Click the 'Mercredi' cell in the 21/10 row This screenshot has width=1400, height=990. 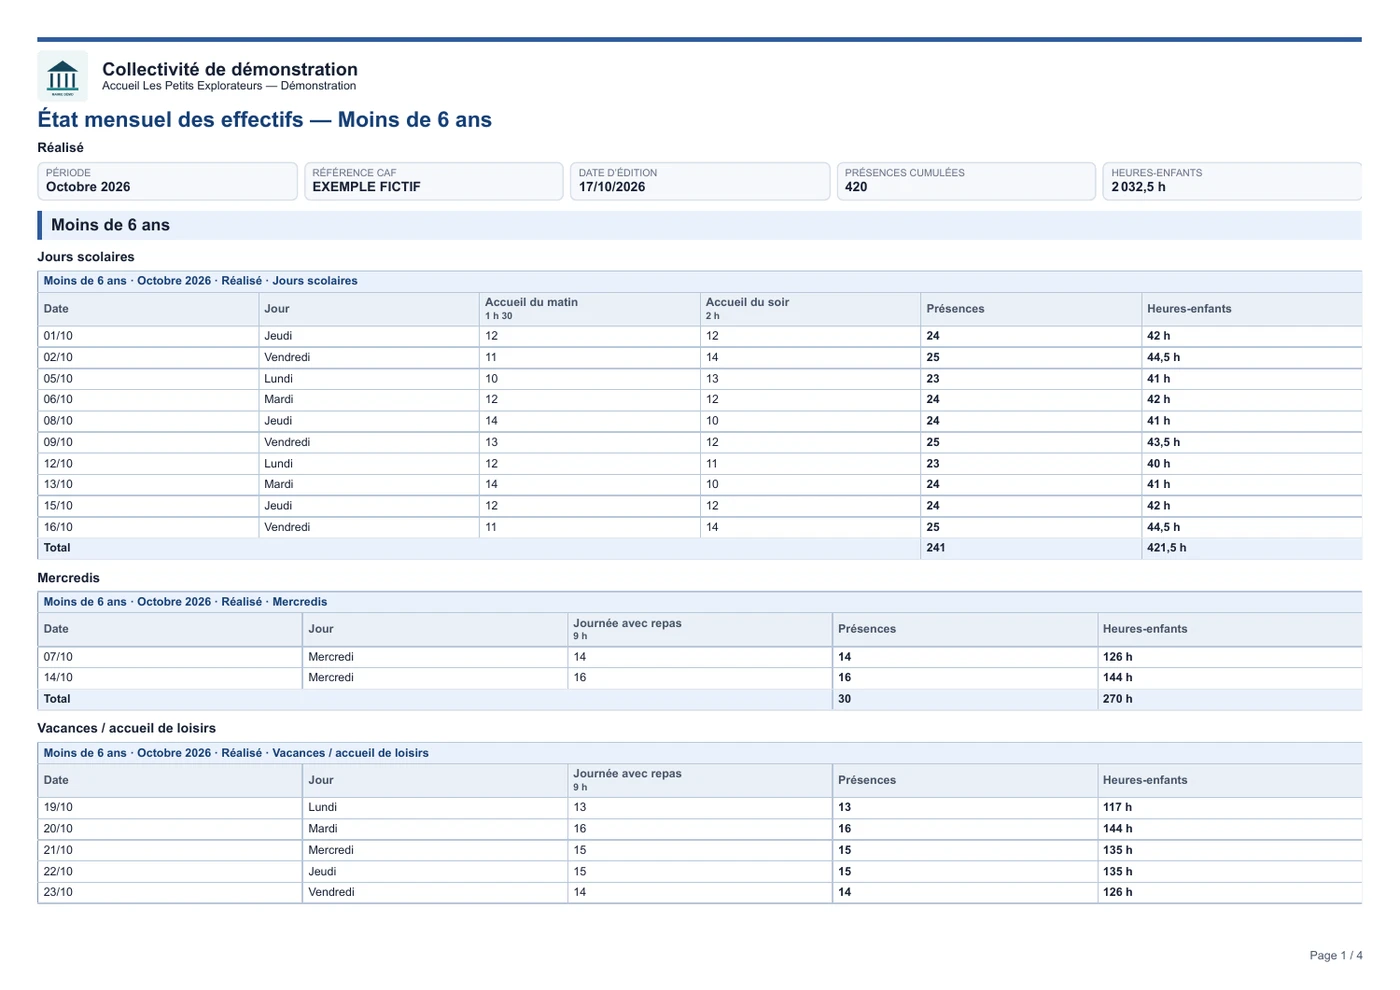point(435,850)
